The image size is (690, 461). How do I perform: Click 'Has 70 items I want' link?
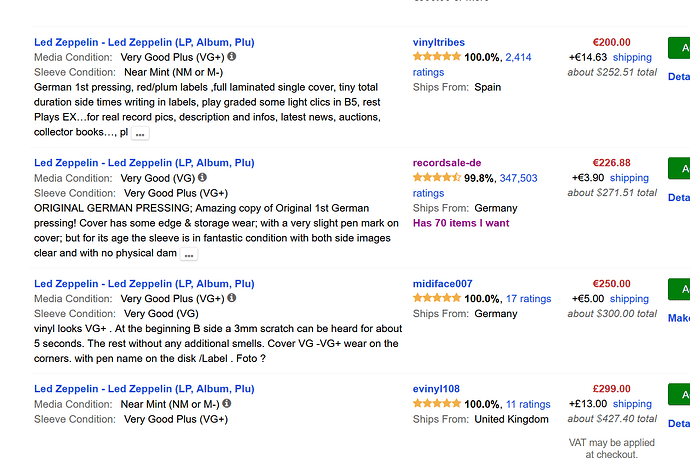pyautogui.click(x=461, y=223)
